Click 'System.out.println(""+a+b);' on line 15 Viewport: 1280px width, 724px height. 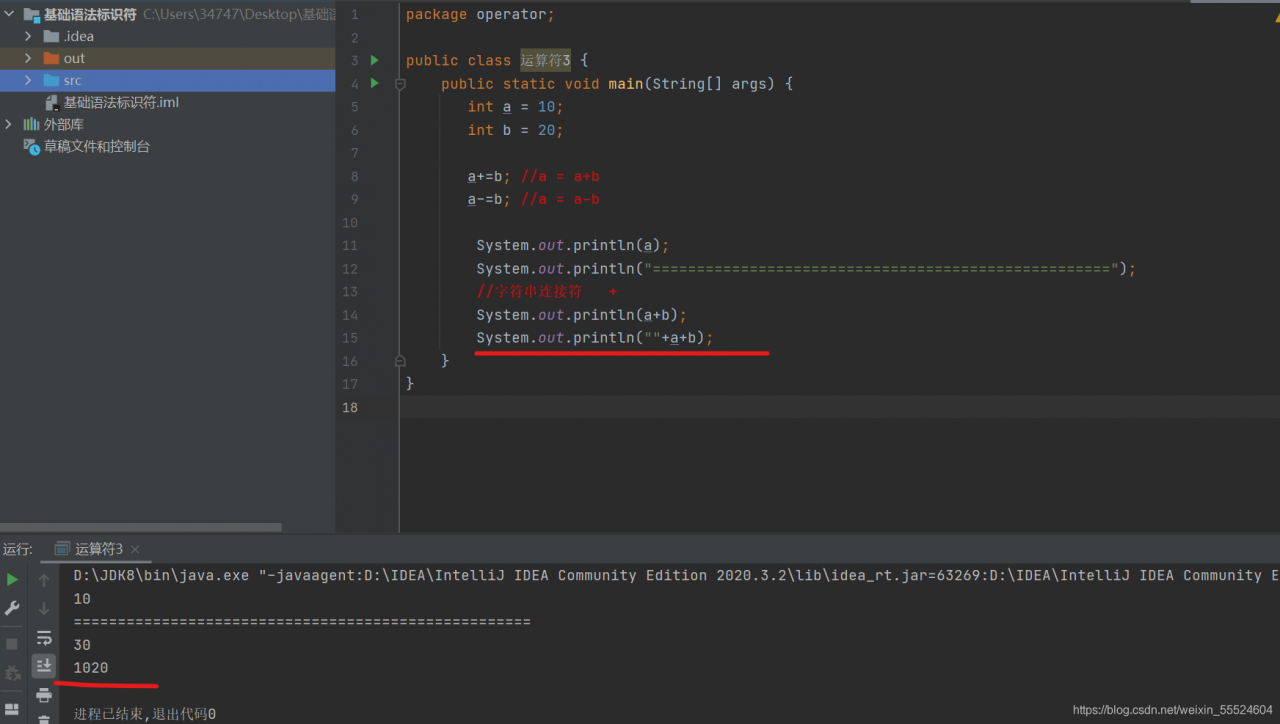point(595,338)
